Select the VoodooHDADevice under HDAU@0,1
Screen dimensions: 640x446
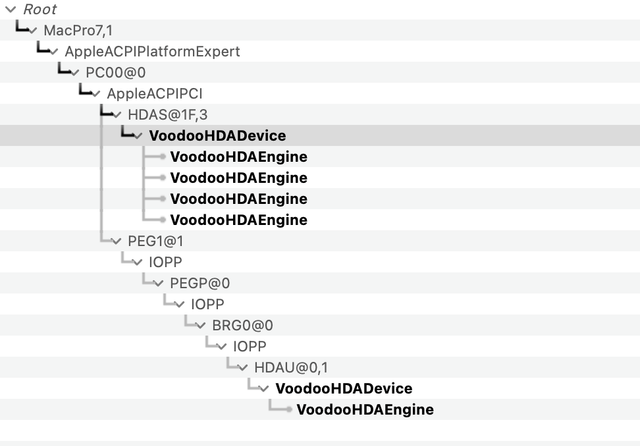pyautogui.click(x=344, y=388)
